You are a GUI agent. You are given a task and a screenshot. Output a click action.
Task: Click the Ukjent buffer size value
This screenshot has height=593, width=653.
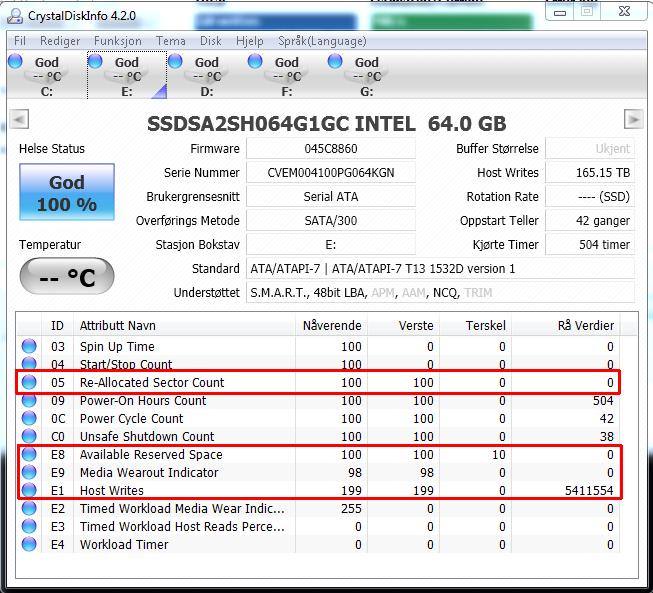[590, 149]
